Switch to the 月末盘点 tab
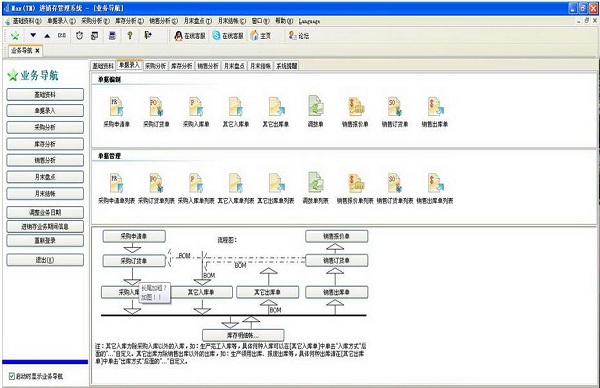 click(234, 66)
